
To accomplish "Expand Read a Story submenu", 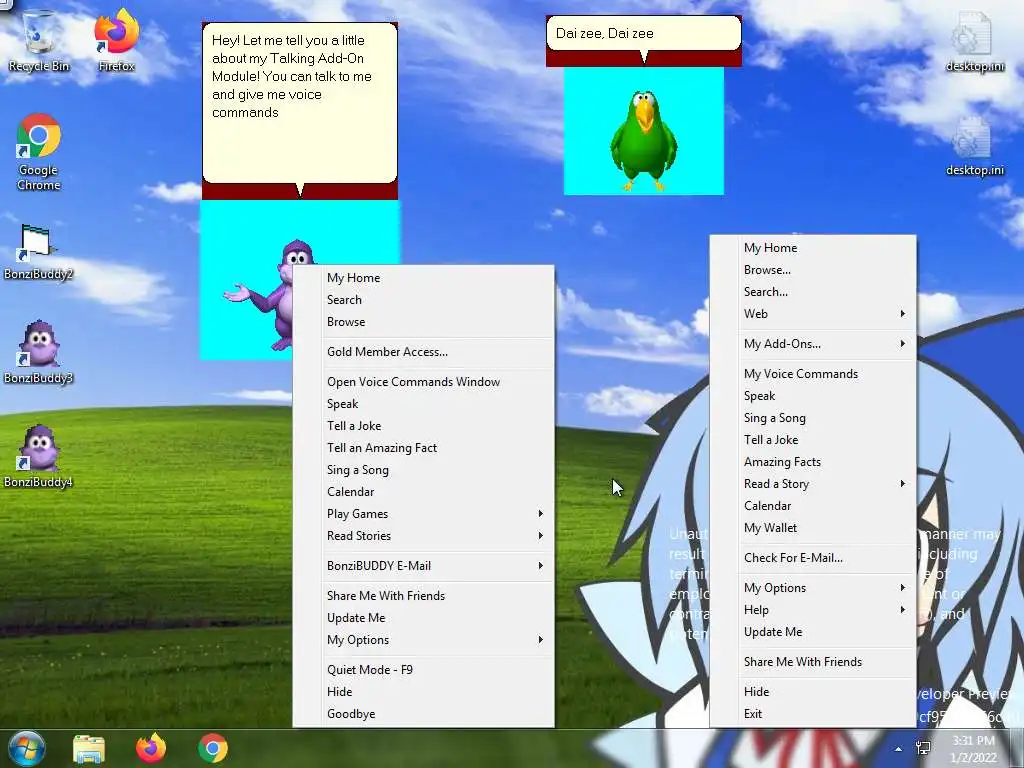I will tap(813, 484).
